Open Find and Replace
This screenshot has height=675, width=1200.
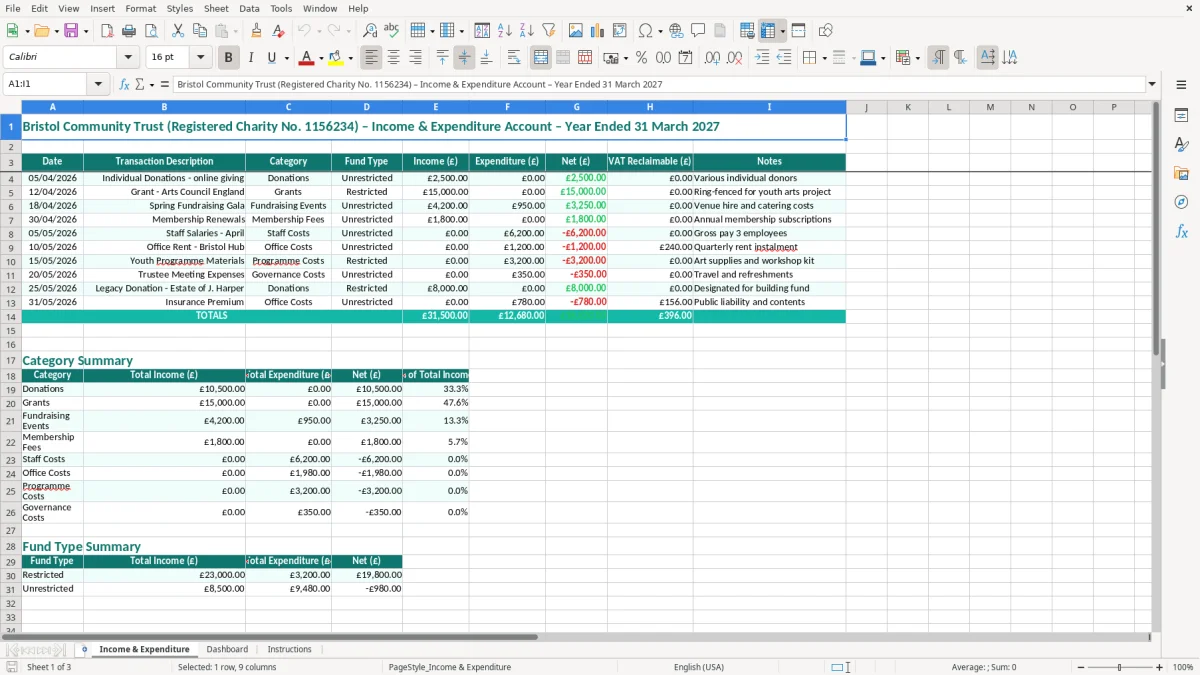coord(370,31)
